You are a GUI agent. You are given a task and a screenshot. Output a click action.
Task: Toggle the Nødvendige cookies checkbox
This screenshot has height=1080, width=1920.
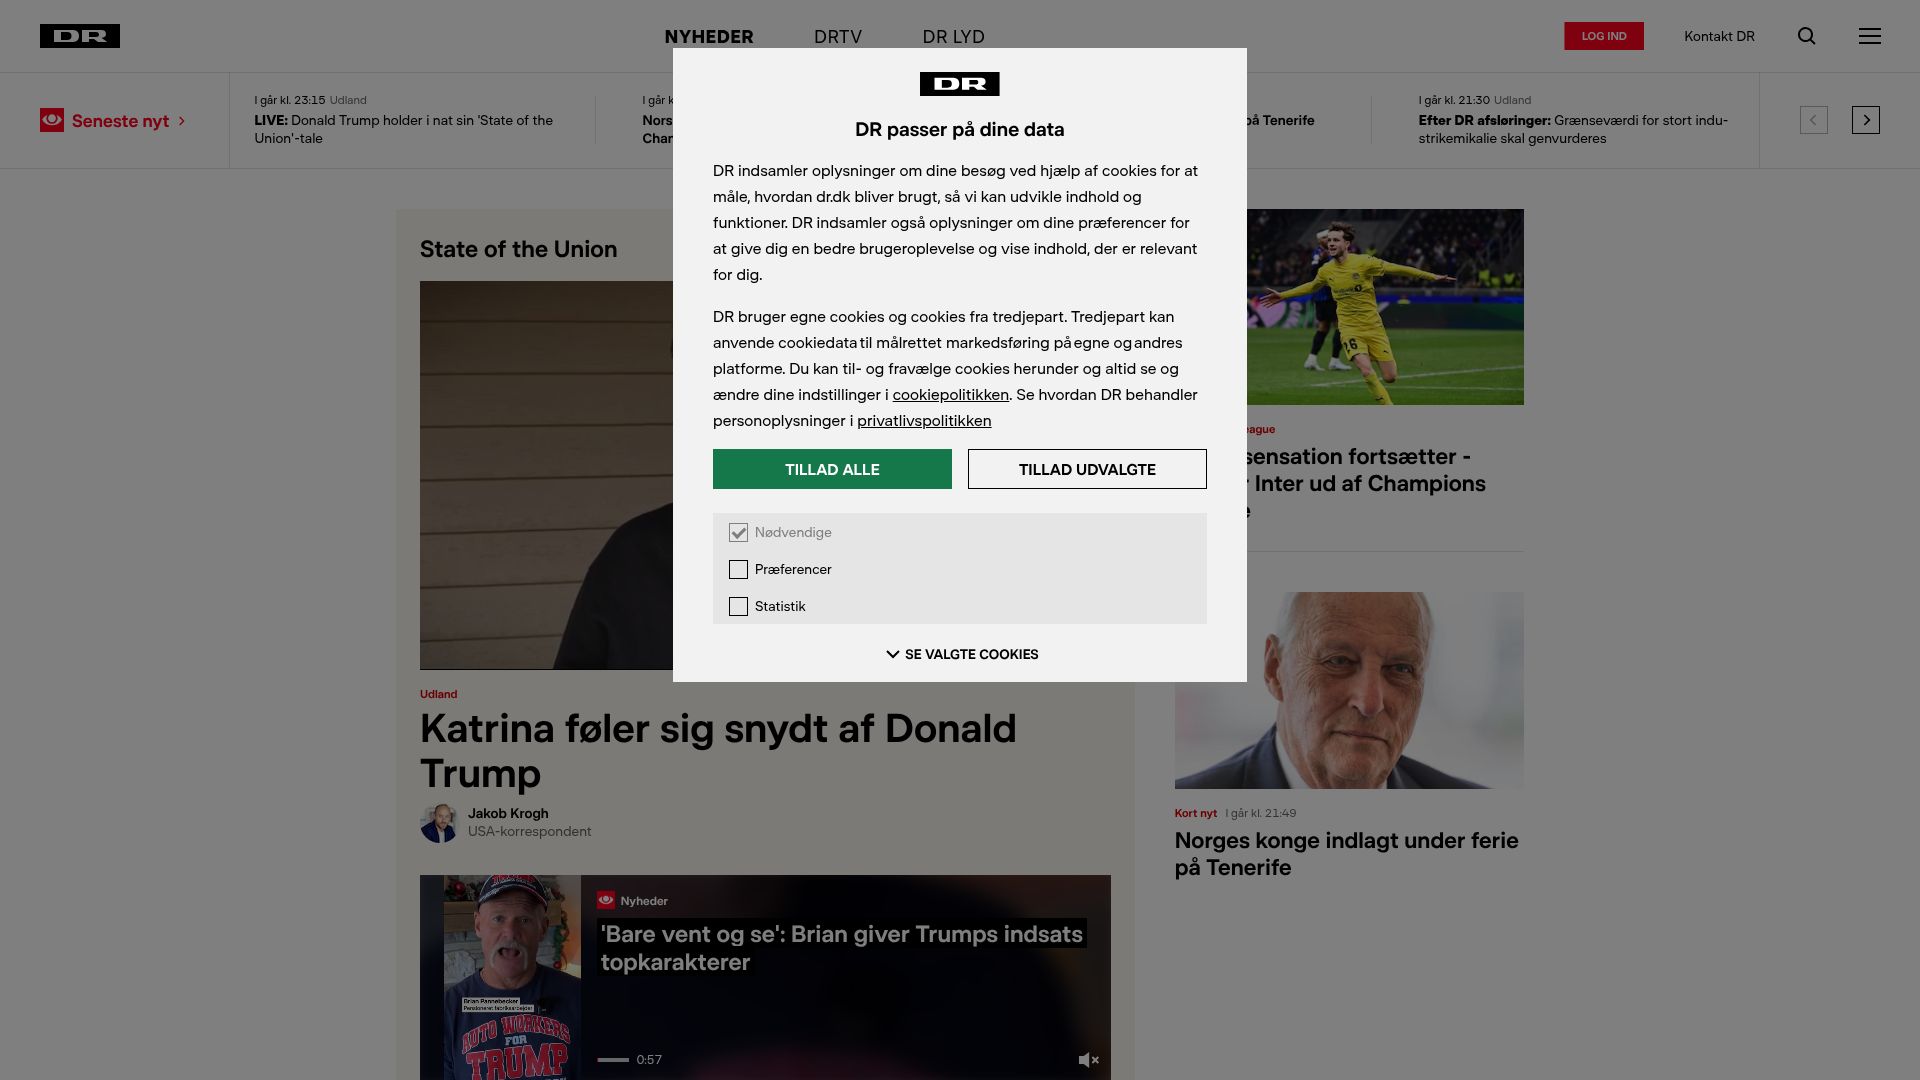tap(738, 533)
